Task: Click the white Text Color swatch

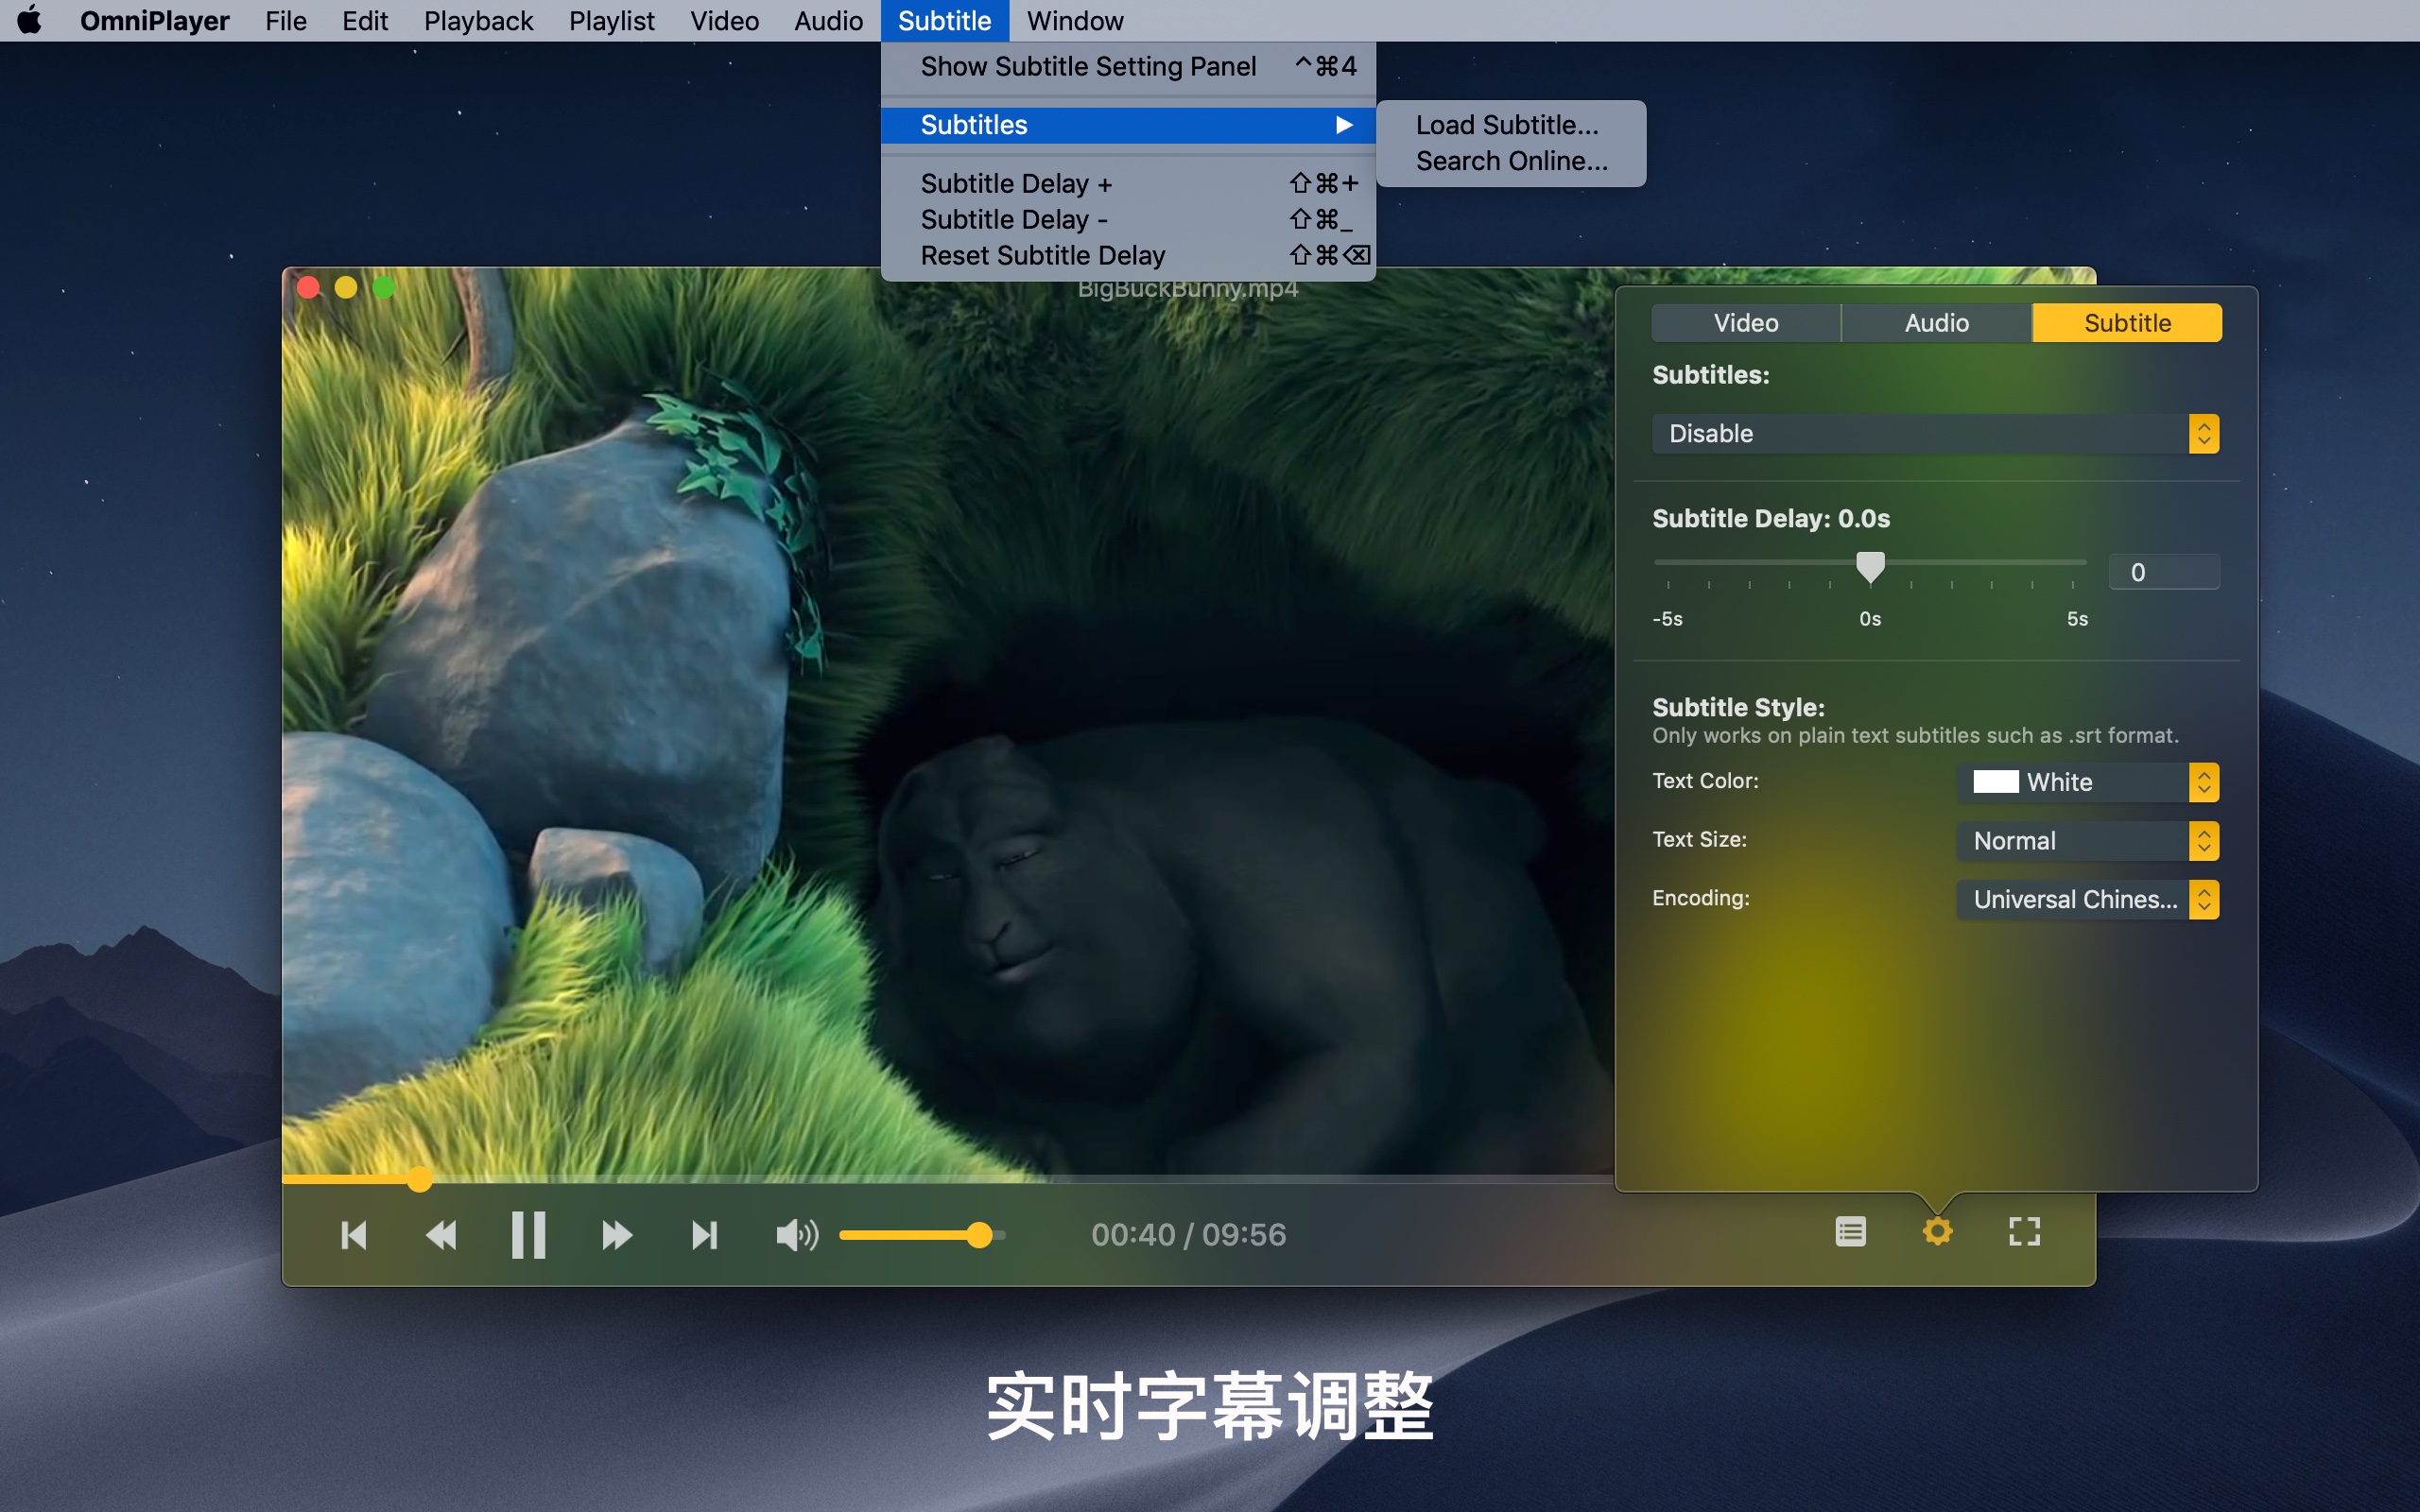Action: click(x=1995, y=782)
